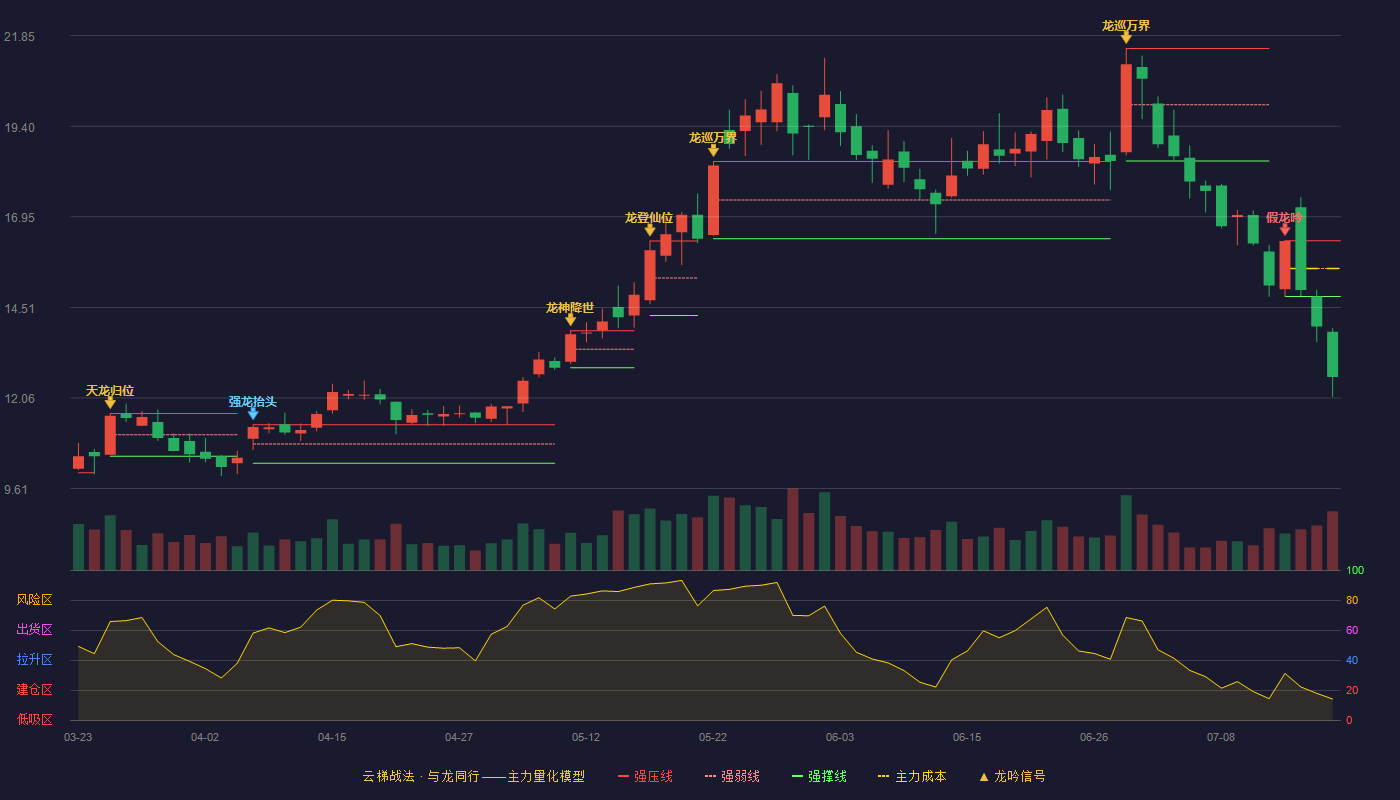
Task: Click the orange 80 indicator scale value
Action: pyautogui.click(x=1352, y=601)
